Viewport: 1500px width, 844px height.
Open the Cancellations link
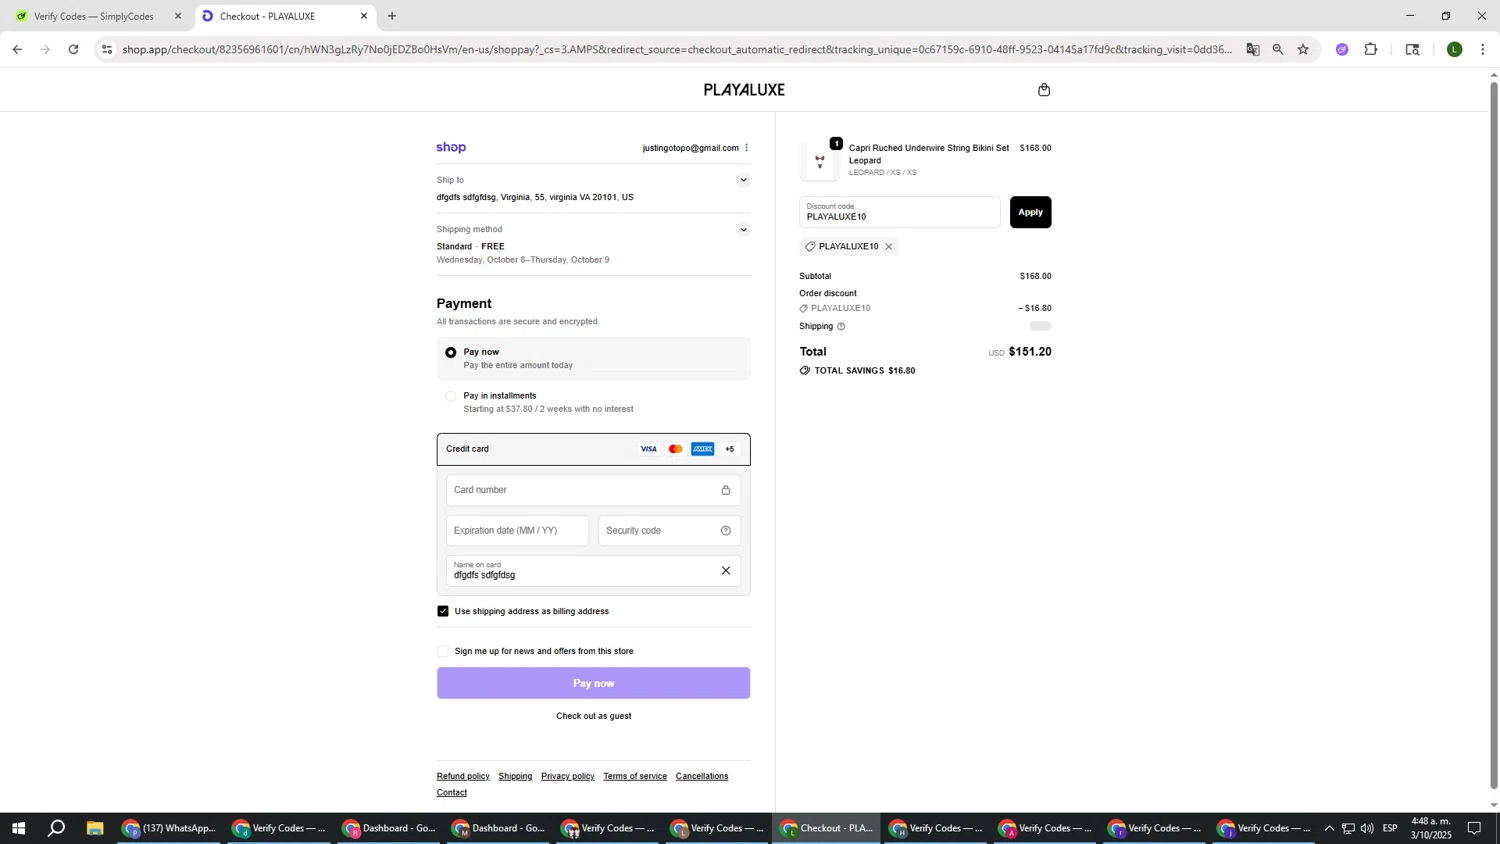[702, 776]
